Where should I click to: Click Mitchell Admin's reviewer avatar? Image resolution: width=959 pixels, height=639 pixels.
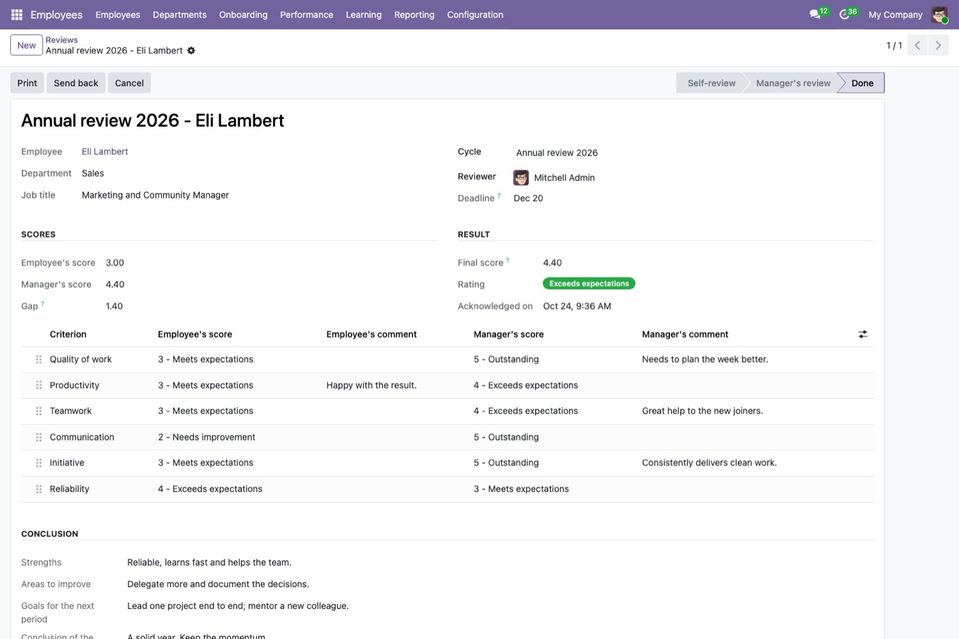(520, 177)
